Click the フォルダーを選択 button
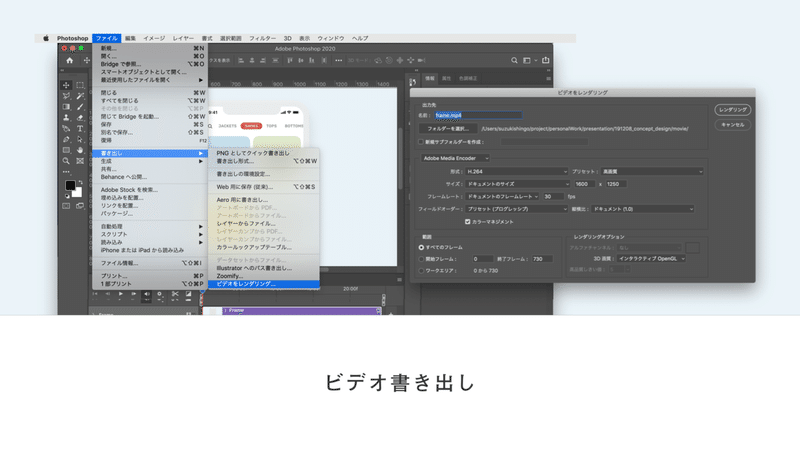The height and width of the screenshot is (450, 800). 448,129
